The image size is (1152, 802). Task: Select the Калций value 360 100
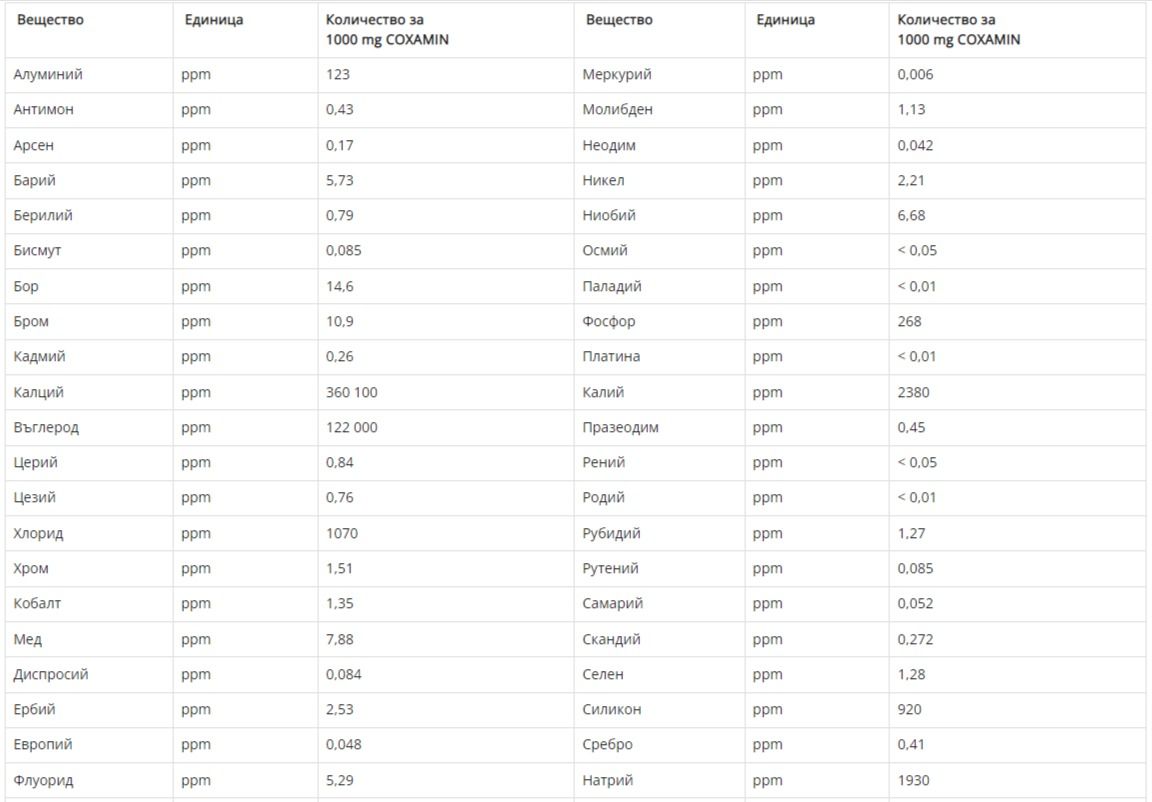(x=351, y=392)
